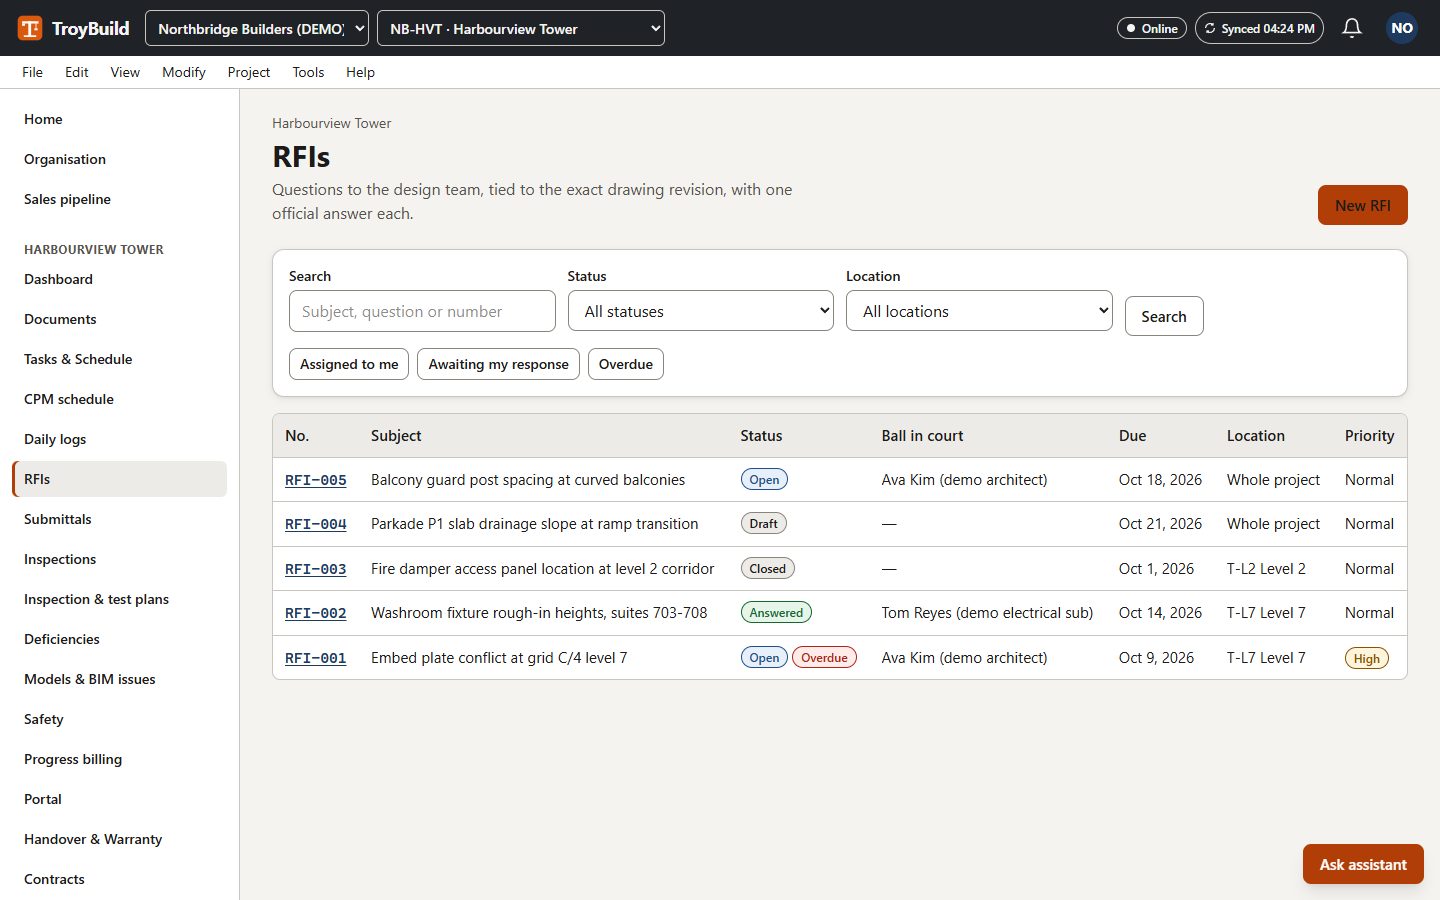This screenshot has height=900, width=1440.
Task: Select RFIs in the sidebar
Action: [120, 479]
